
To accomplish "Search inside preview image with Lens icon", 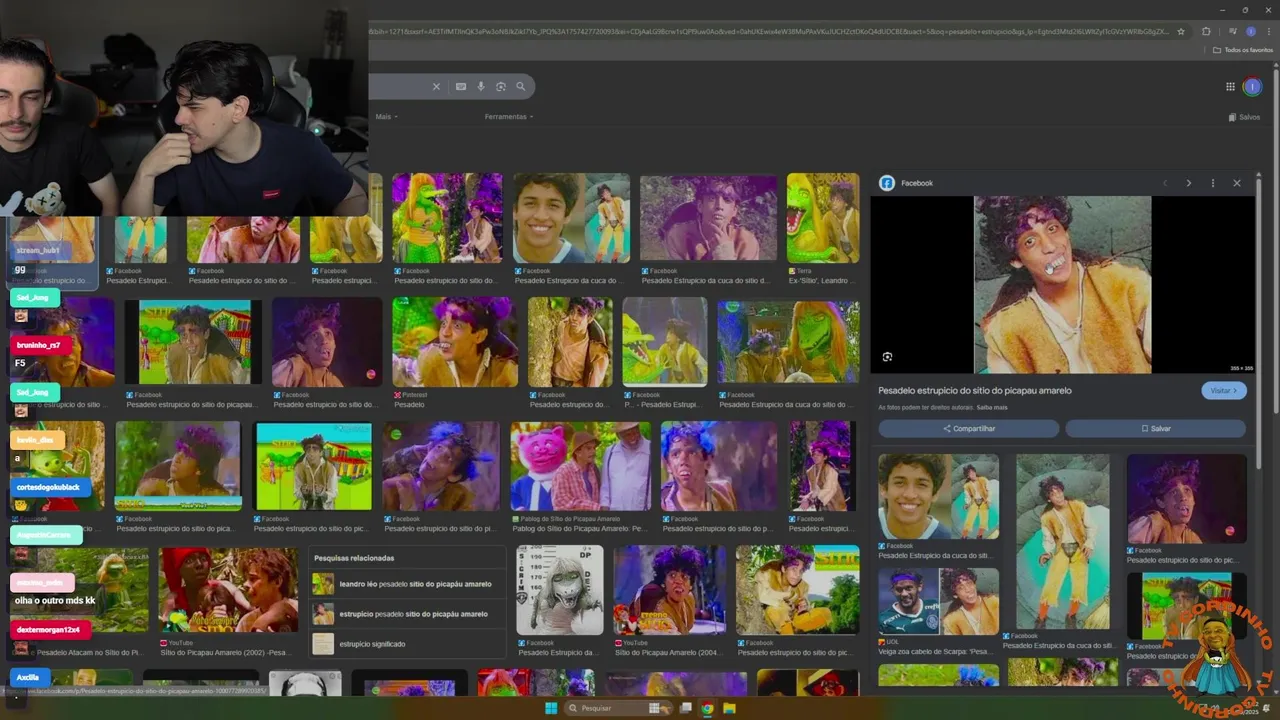I will coord(887,357).
